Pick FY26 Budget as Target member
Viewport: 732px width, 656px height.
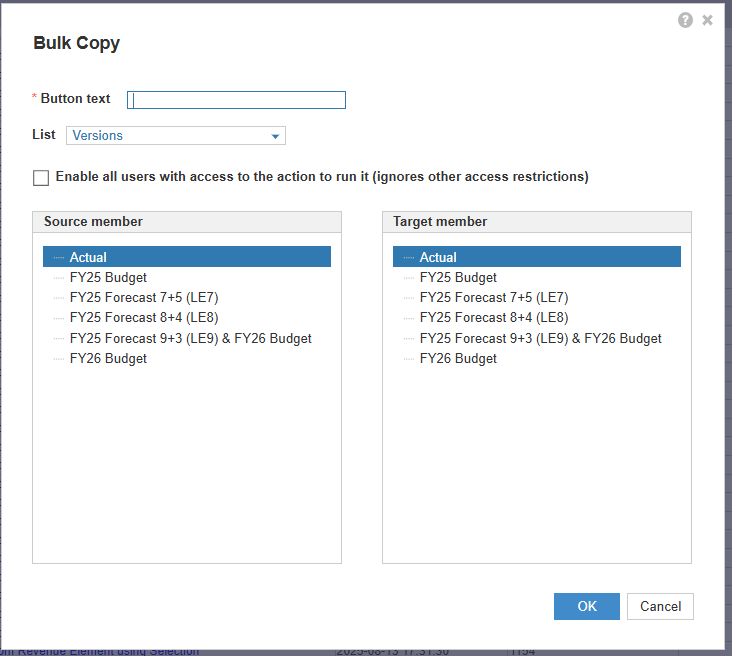coord(458,358)
